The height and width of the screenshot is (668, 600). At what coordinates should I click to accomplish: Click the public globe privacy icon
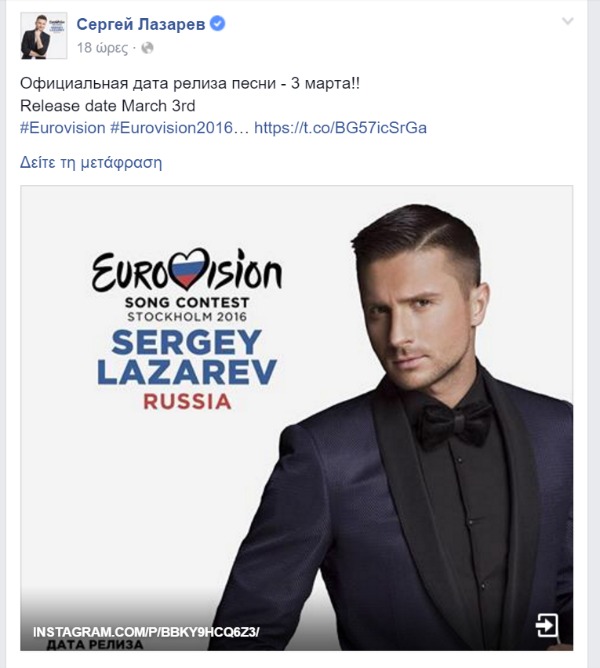coord(147,48)
